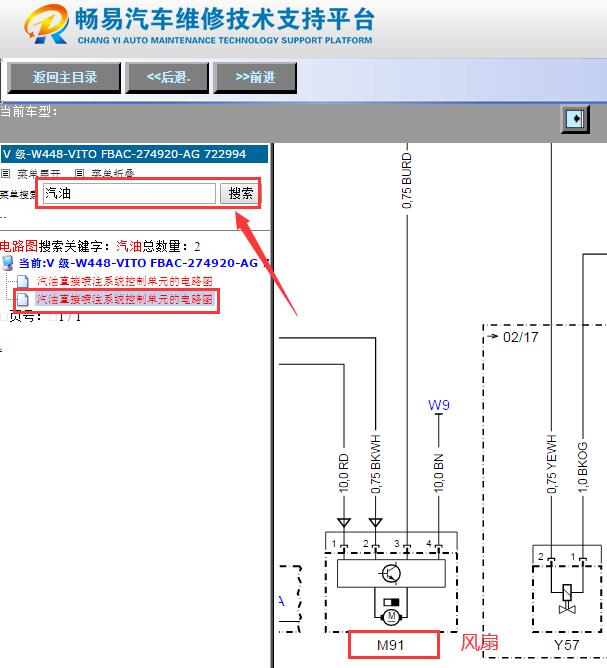Select the V 级-W448-VITO FBAC-274920-AG 722994 header
This screenshot has height=668, width=607.
(134, 154)
